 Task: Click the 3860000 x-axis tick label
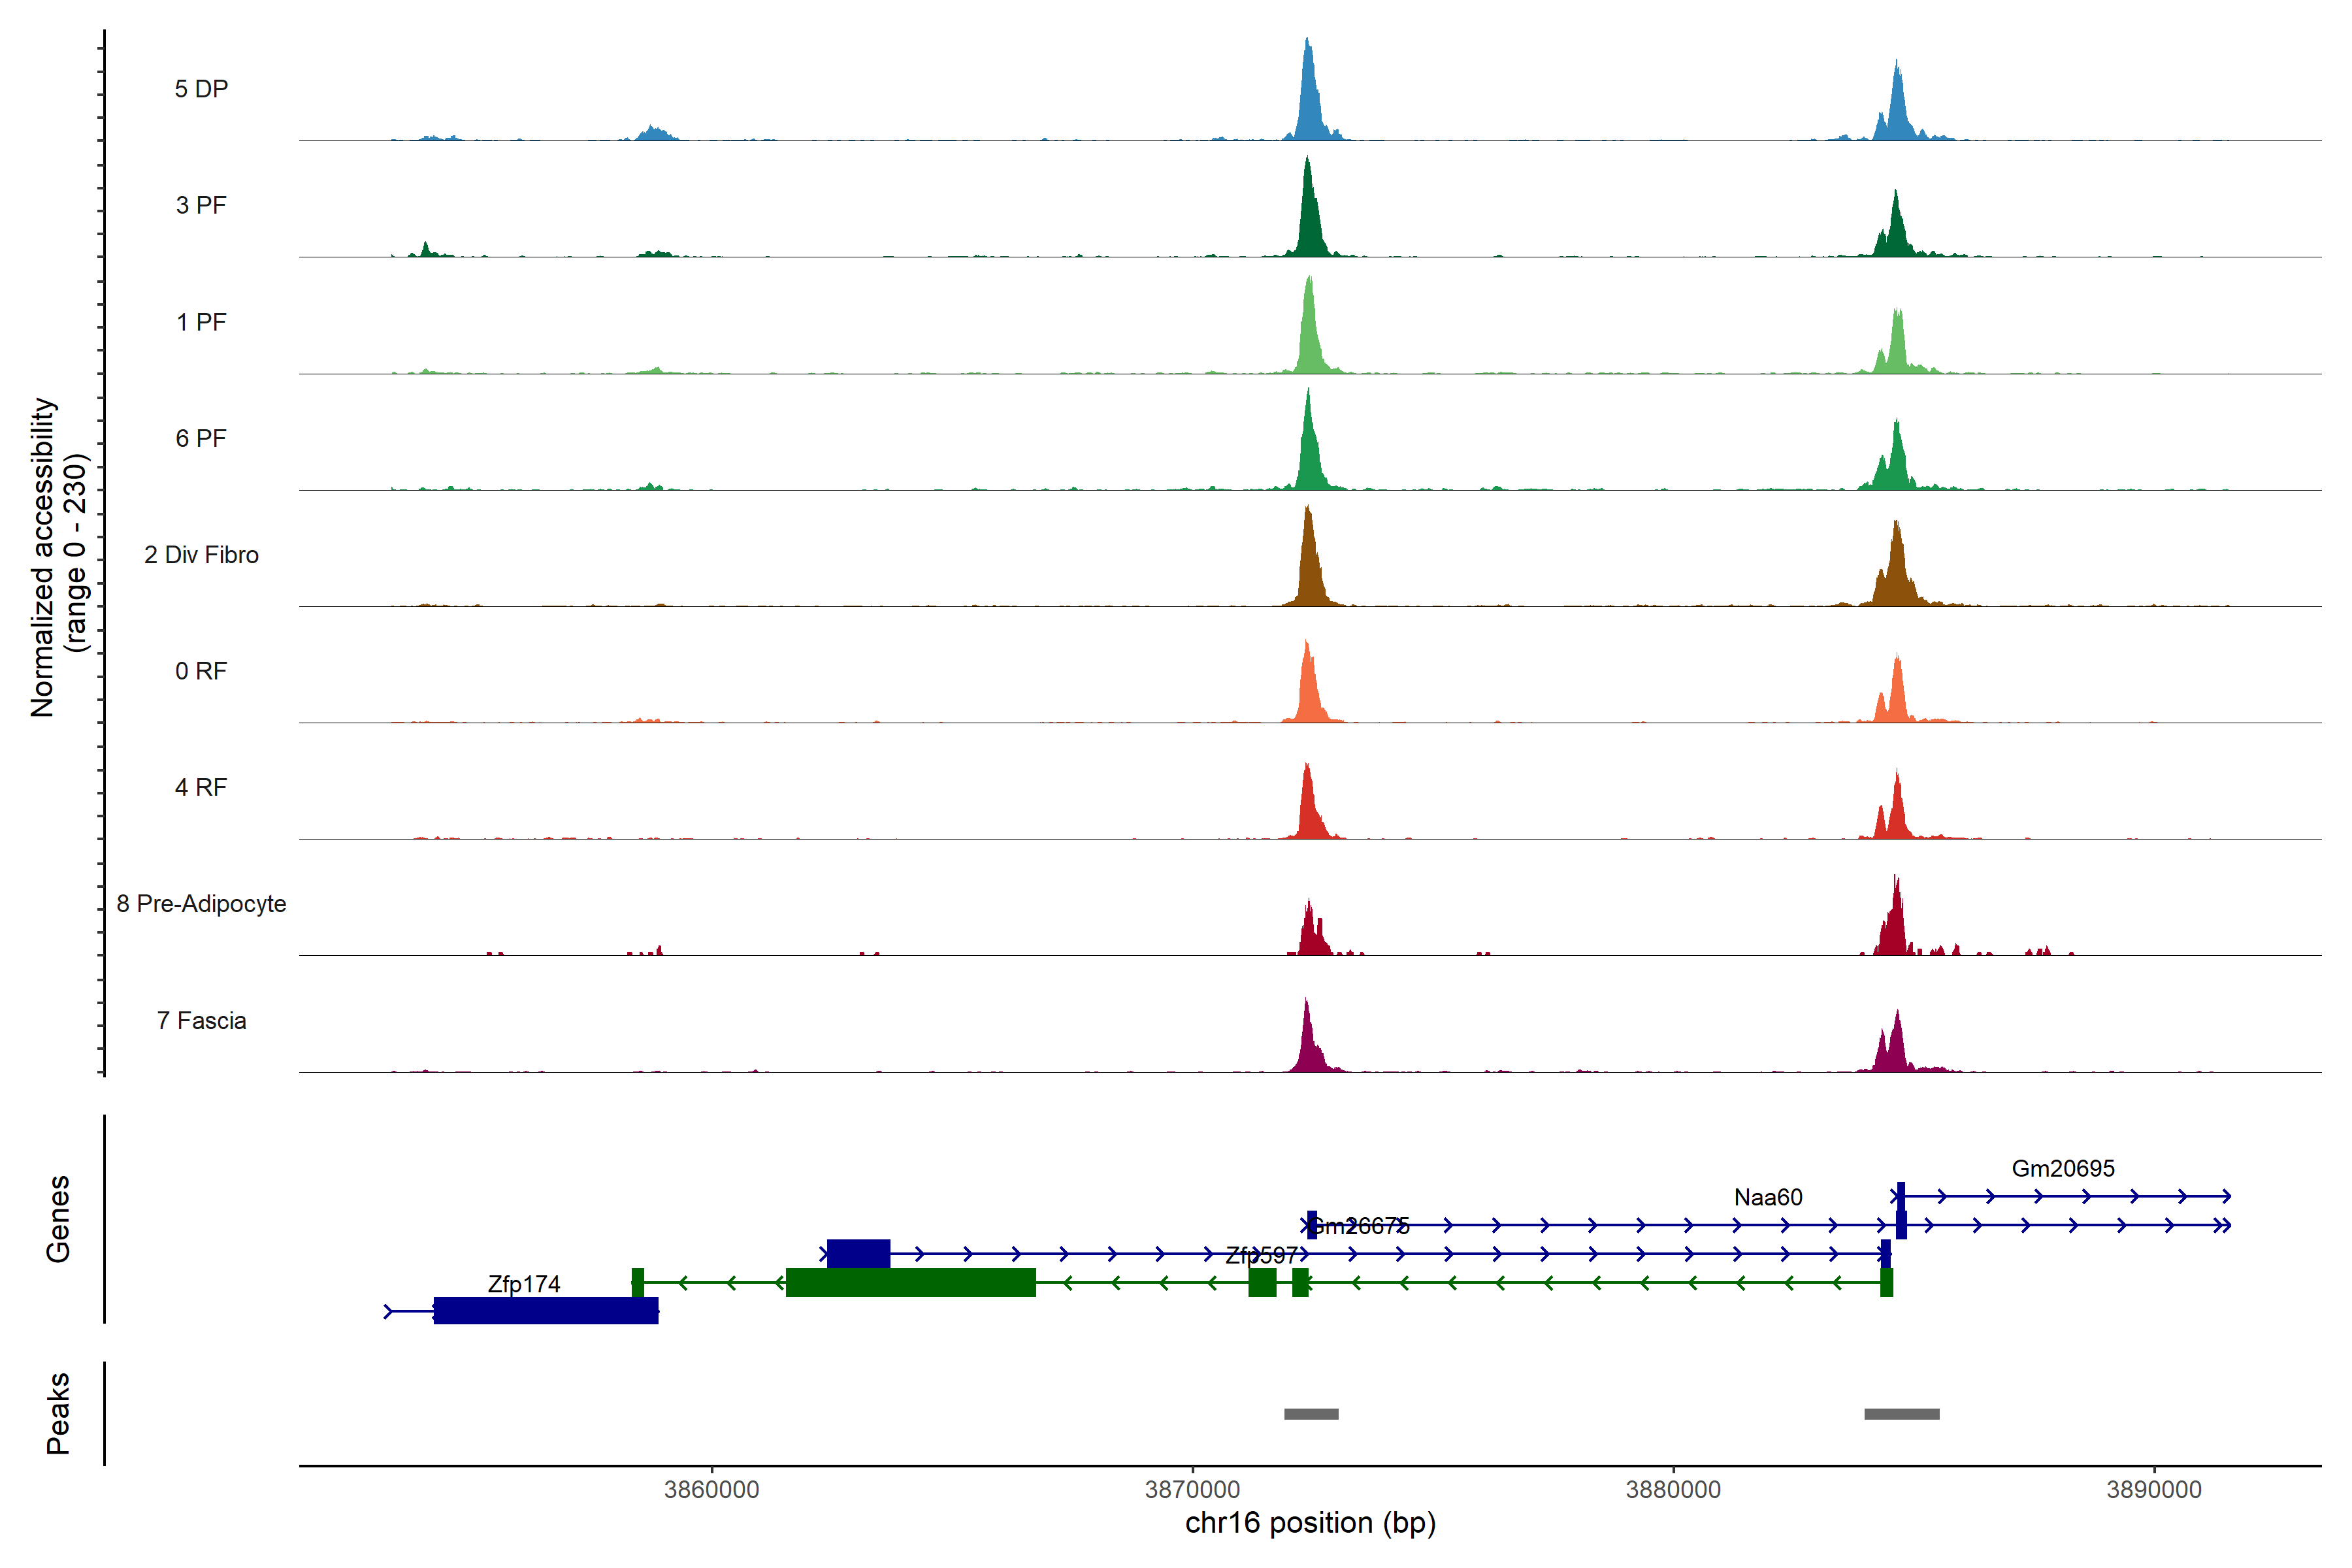coord(711,1490)
